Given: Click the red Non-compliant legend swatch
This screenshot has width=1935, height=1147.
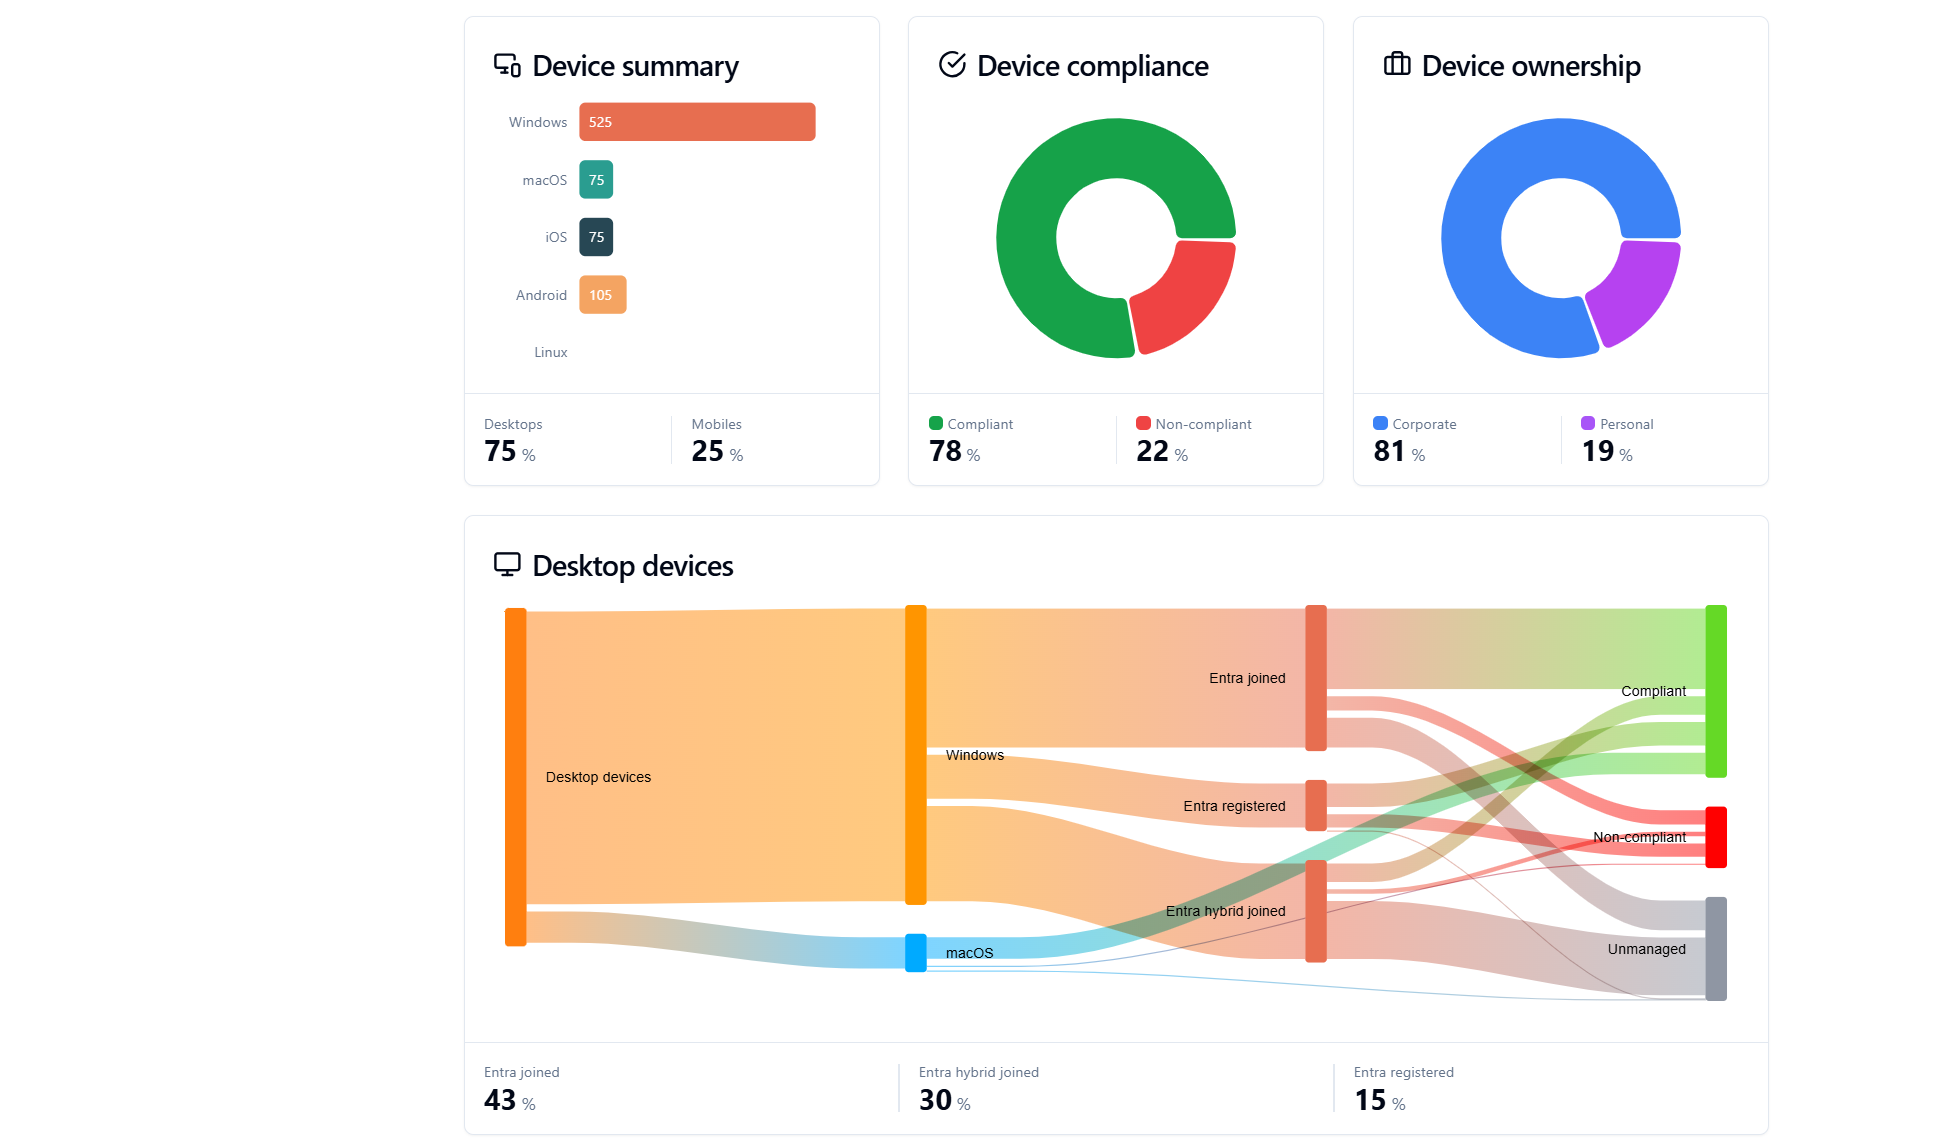Looking at the screenshot, I should pos(1143,423).
